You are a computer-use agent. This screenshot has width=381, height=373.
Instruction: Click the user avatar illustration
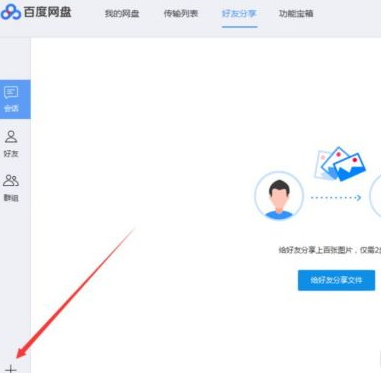click(x=279, y=196)
